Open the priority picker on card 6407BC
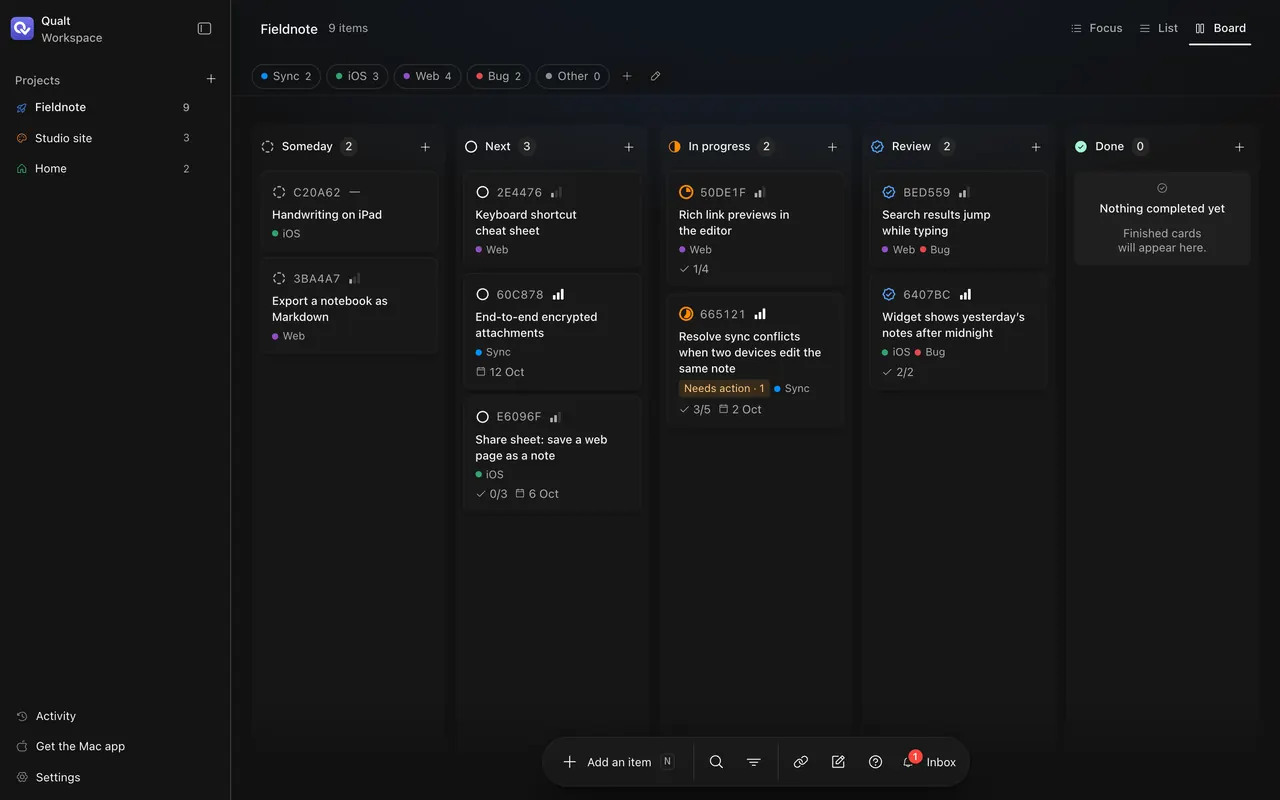 pos(965,295)
